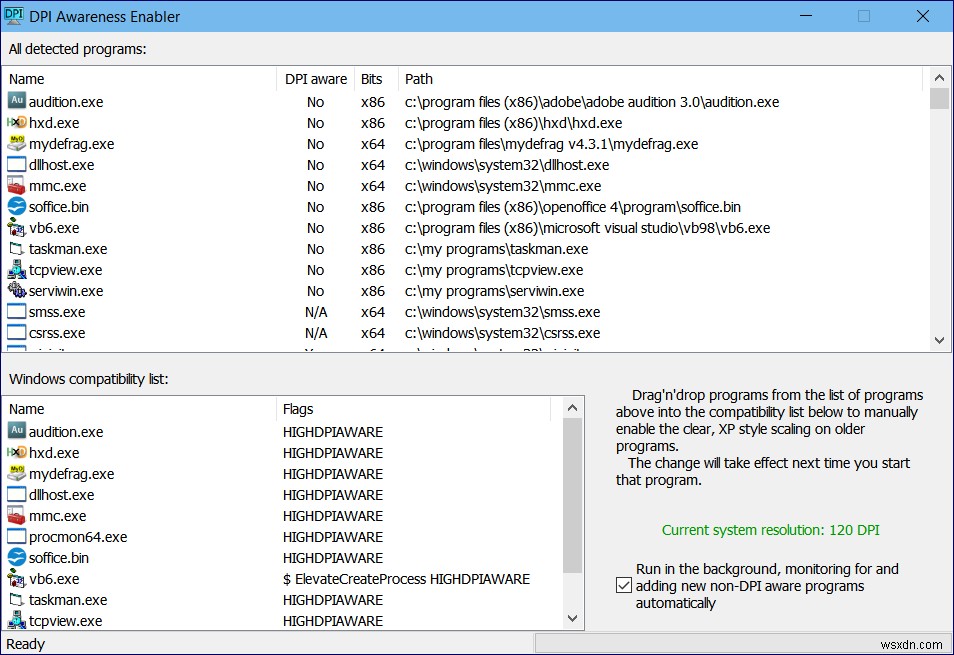Click hxd.exe icon in compatibility list
The height and width of the screenshot is (655, 954).
[16, 452]
